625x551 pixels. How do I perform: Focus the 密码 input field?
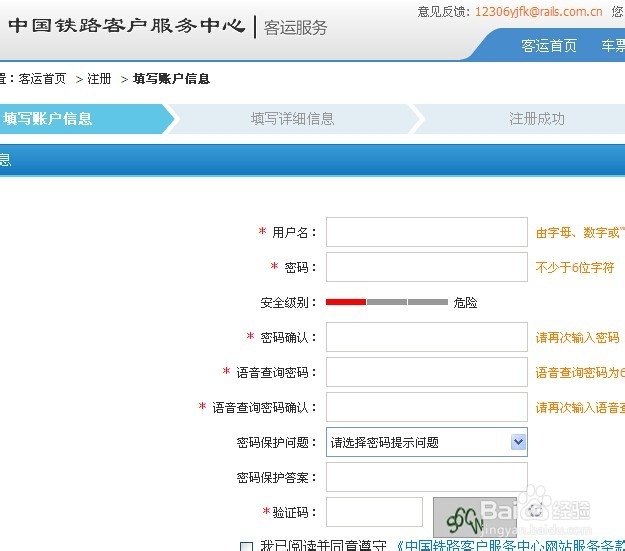click(x=426, y=267)
